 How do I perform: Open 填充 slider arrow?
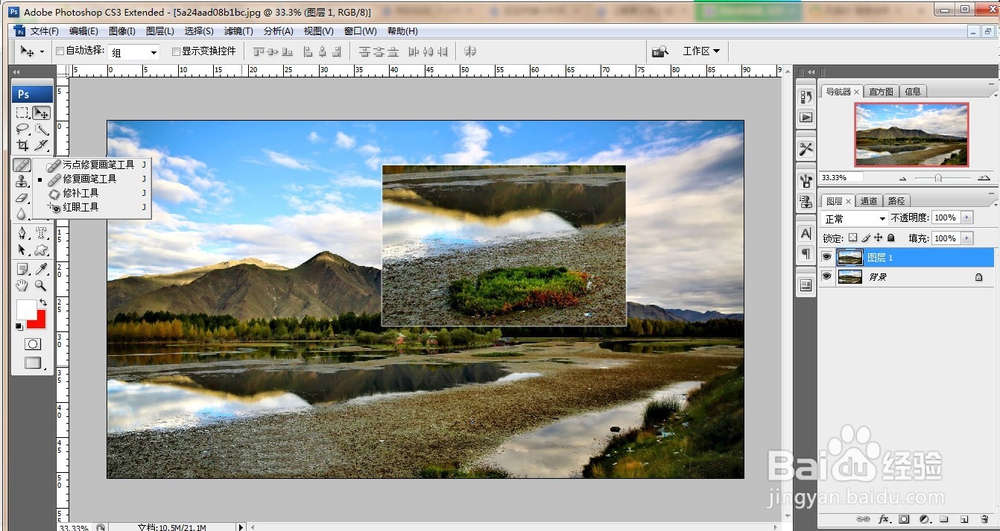point(967,238)
